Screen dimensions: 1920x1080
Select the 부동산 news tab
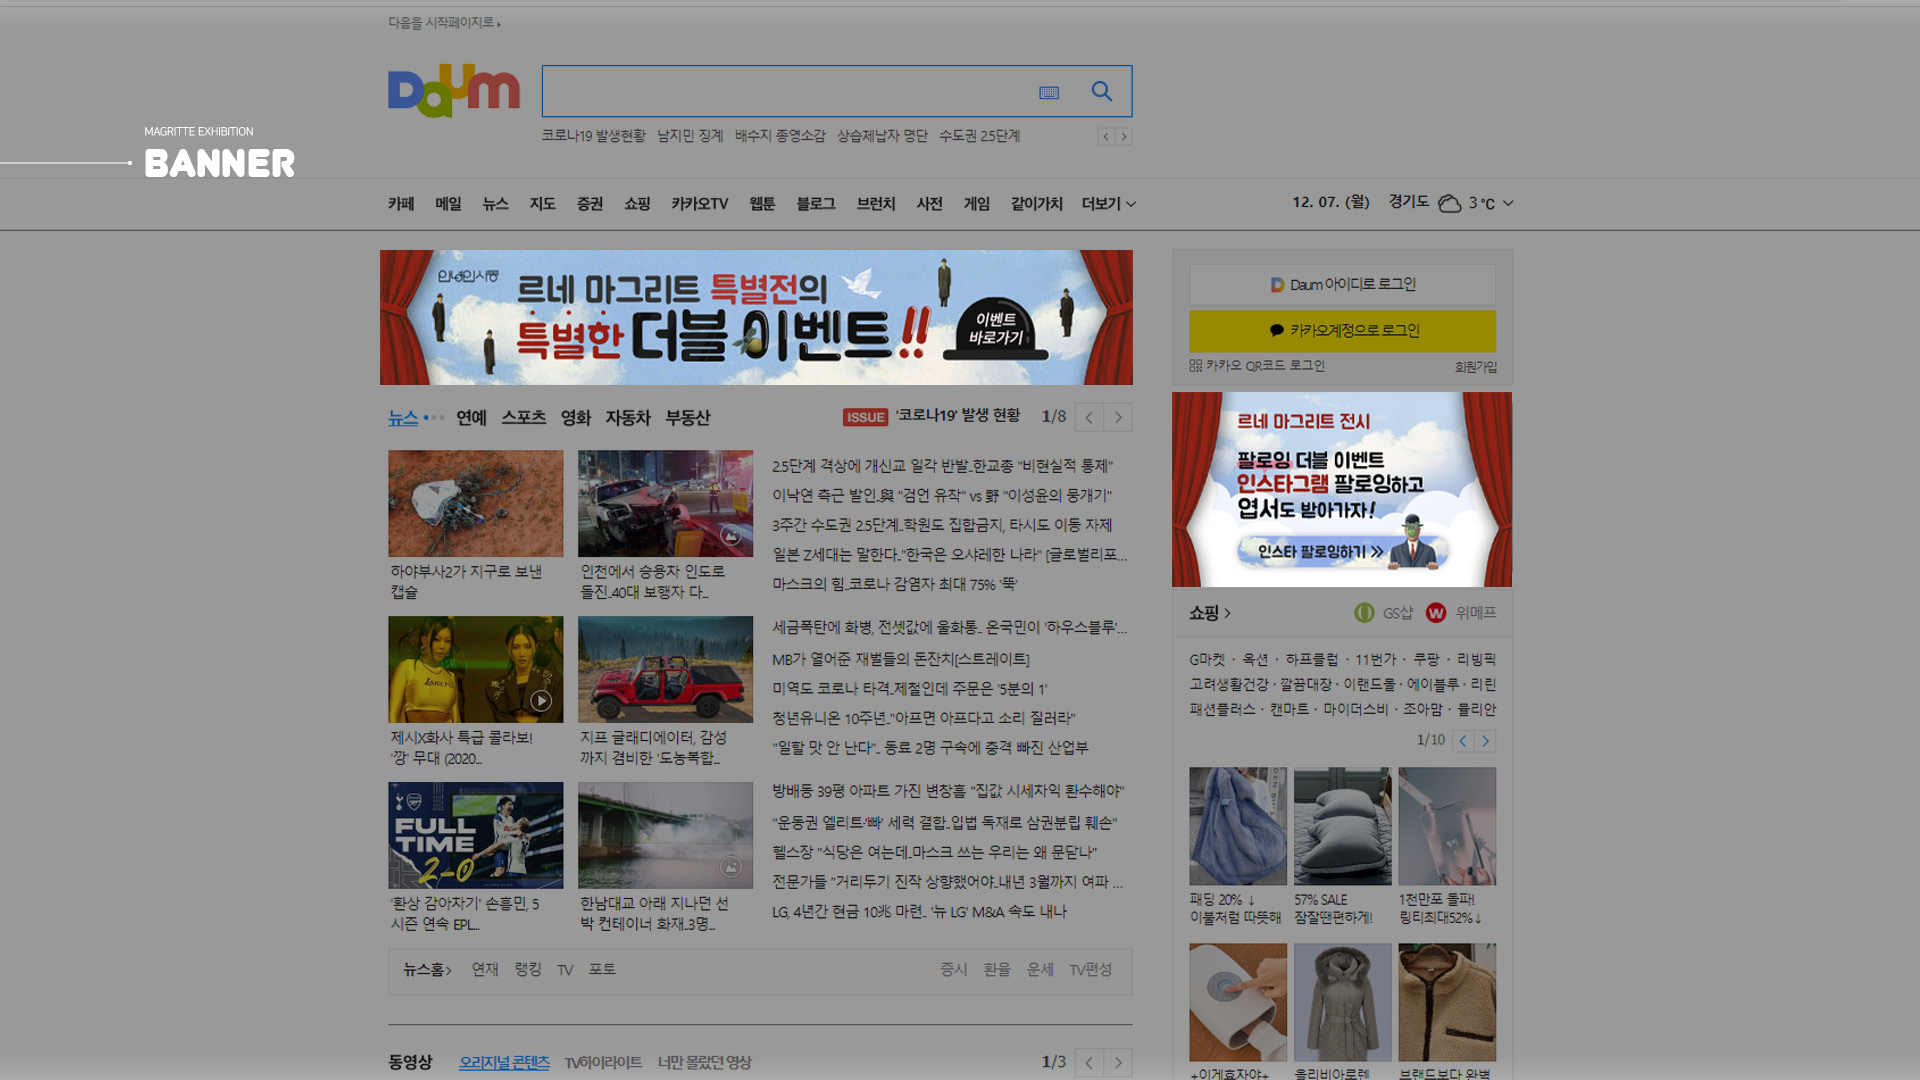687,418
